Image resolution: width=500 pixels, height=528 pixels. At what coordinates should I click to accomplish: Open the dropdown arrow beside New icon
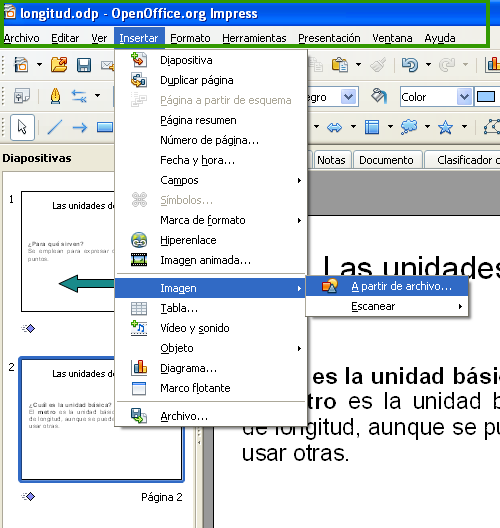pyautogui.click(x=39, y=64)
